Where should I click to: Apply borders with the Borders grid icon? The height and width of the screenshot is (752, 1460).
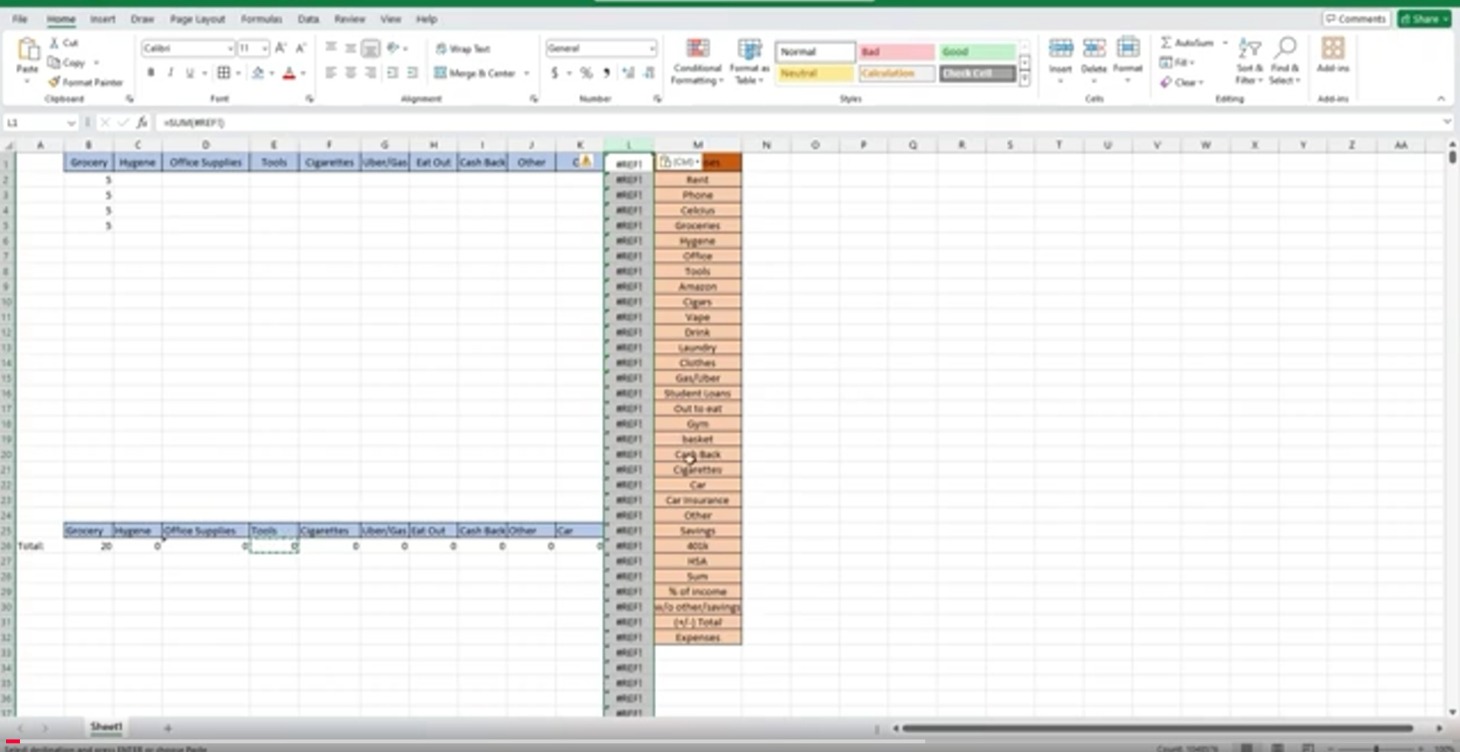pyautogui.click(x=224, y=73)
